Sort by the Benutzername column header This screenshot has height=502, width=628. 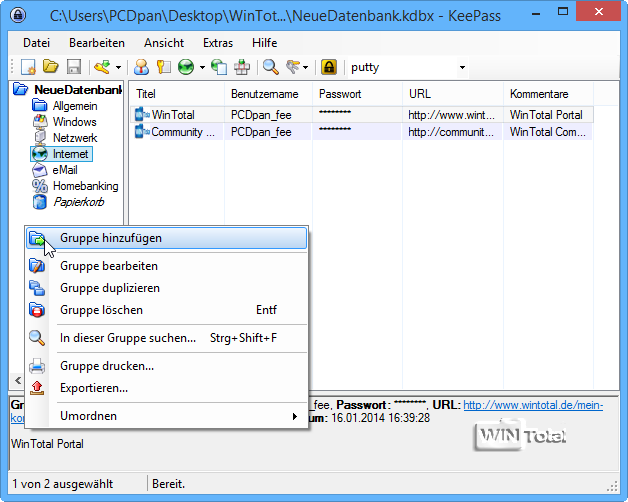click(x=268, y=94)
